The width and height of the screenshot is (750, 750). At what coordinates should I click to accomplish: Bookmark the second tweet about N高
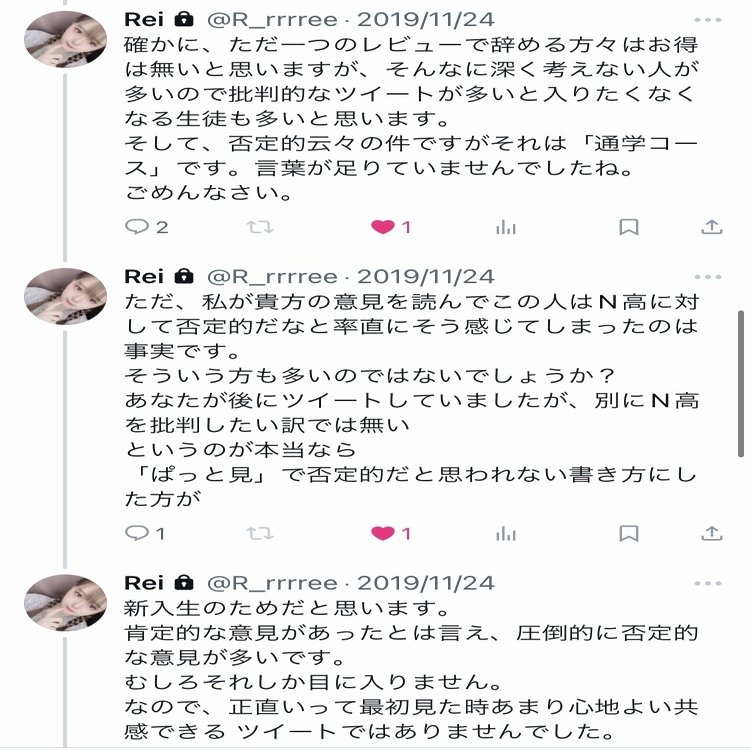point(629,533)
